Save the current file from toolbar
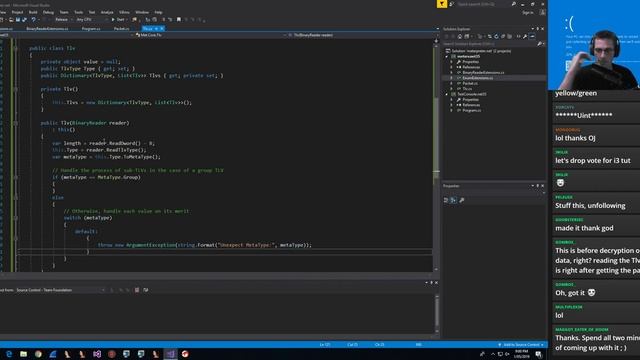The height and width of the screenshot is (360, 640). click(x=18, y=20)
